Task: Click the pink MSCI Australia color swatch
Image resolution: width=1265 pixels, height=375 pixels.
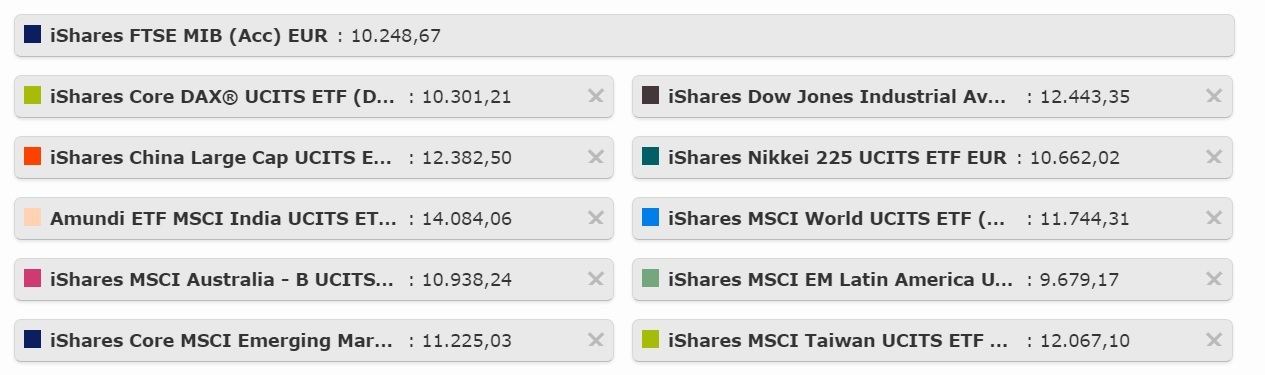Action: coord(32,278)
